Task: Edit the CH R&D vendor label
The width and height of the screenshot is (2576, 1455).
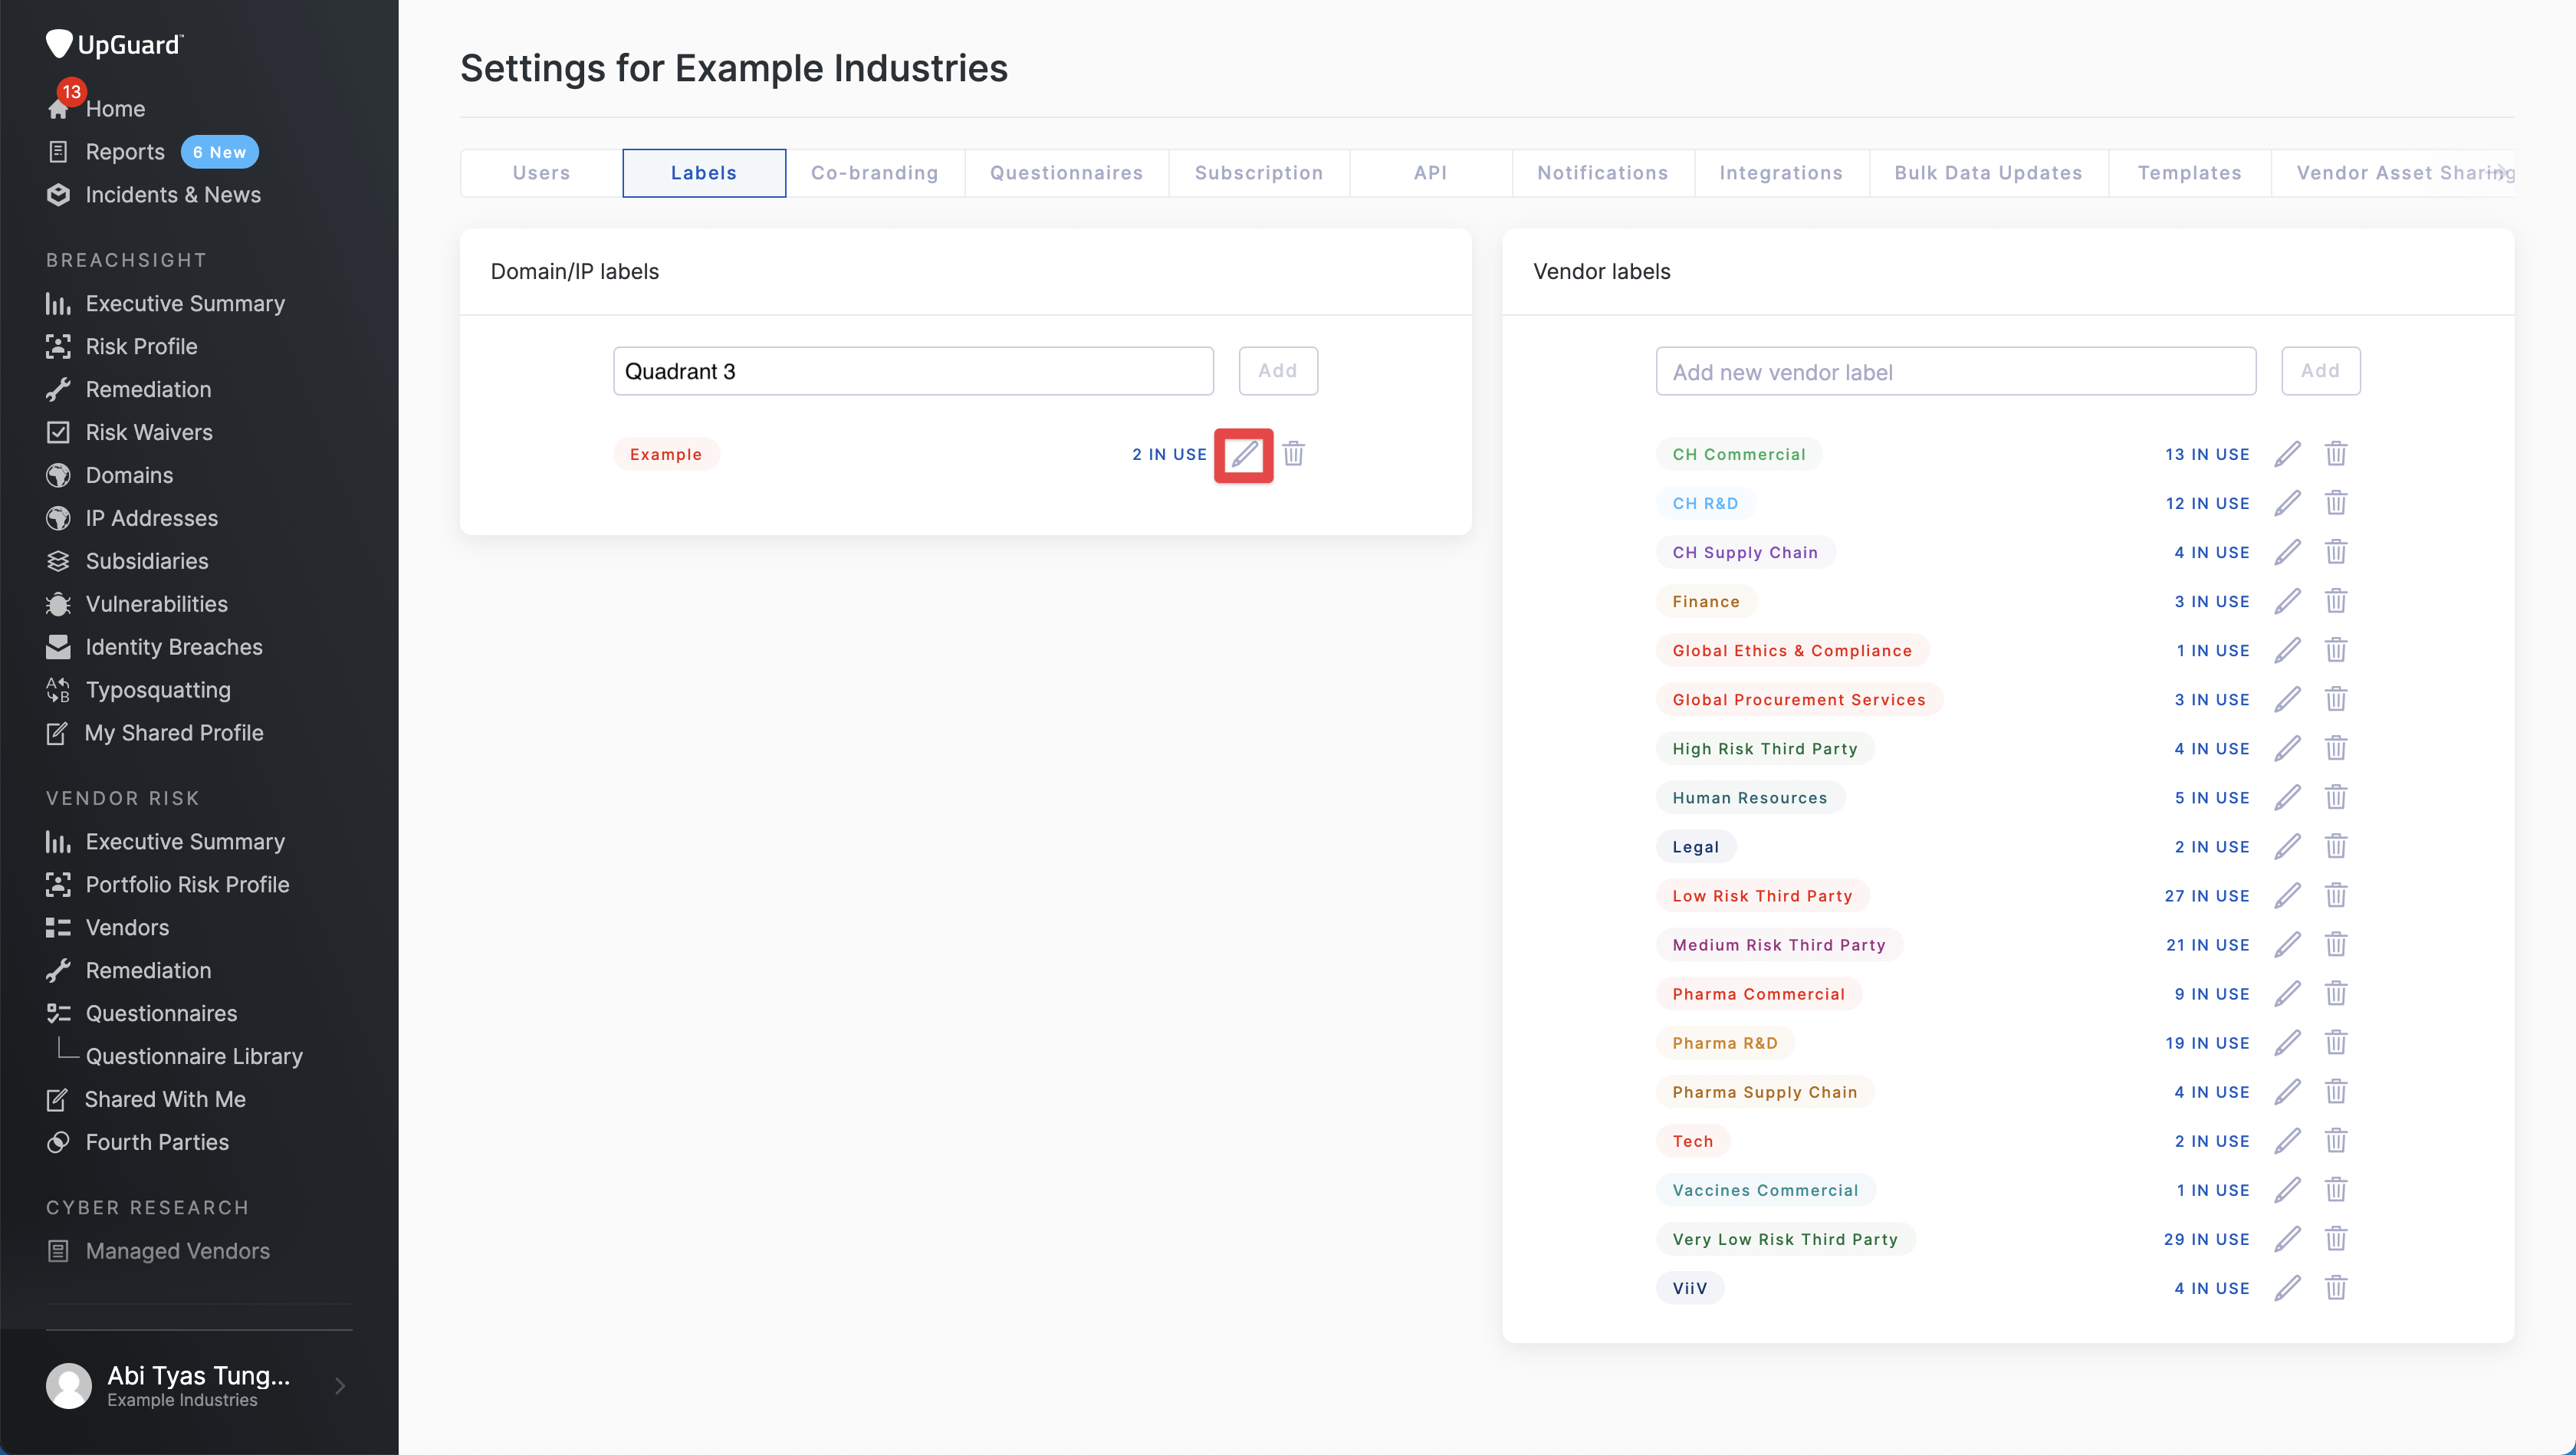Action: click(x=2287, y=503)
